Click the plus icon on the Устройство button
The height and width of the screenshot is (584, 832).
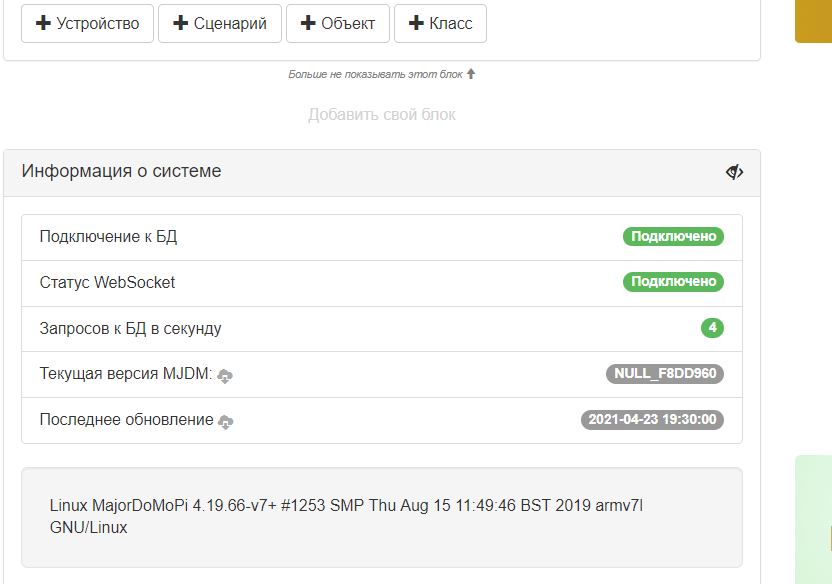click(x=43, y=23)
